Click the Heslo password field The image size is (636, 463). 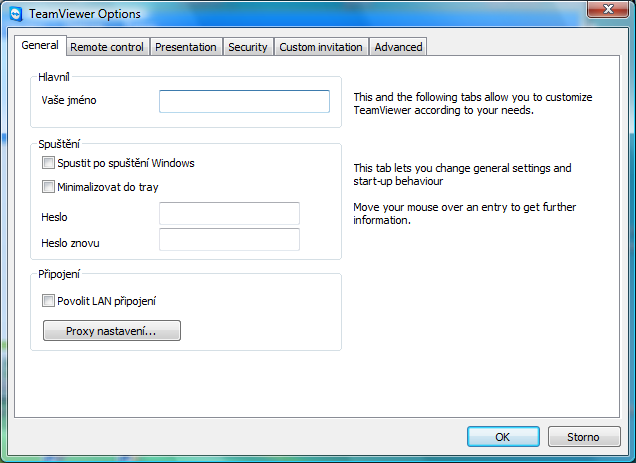click(x=229, y=213)
